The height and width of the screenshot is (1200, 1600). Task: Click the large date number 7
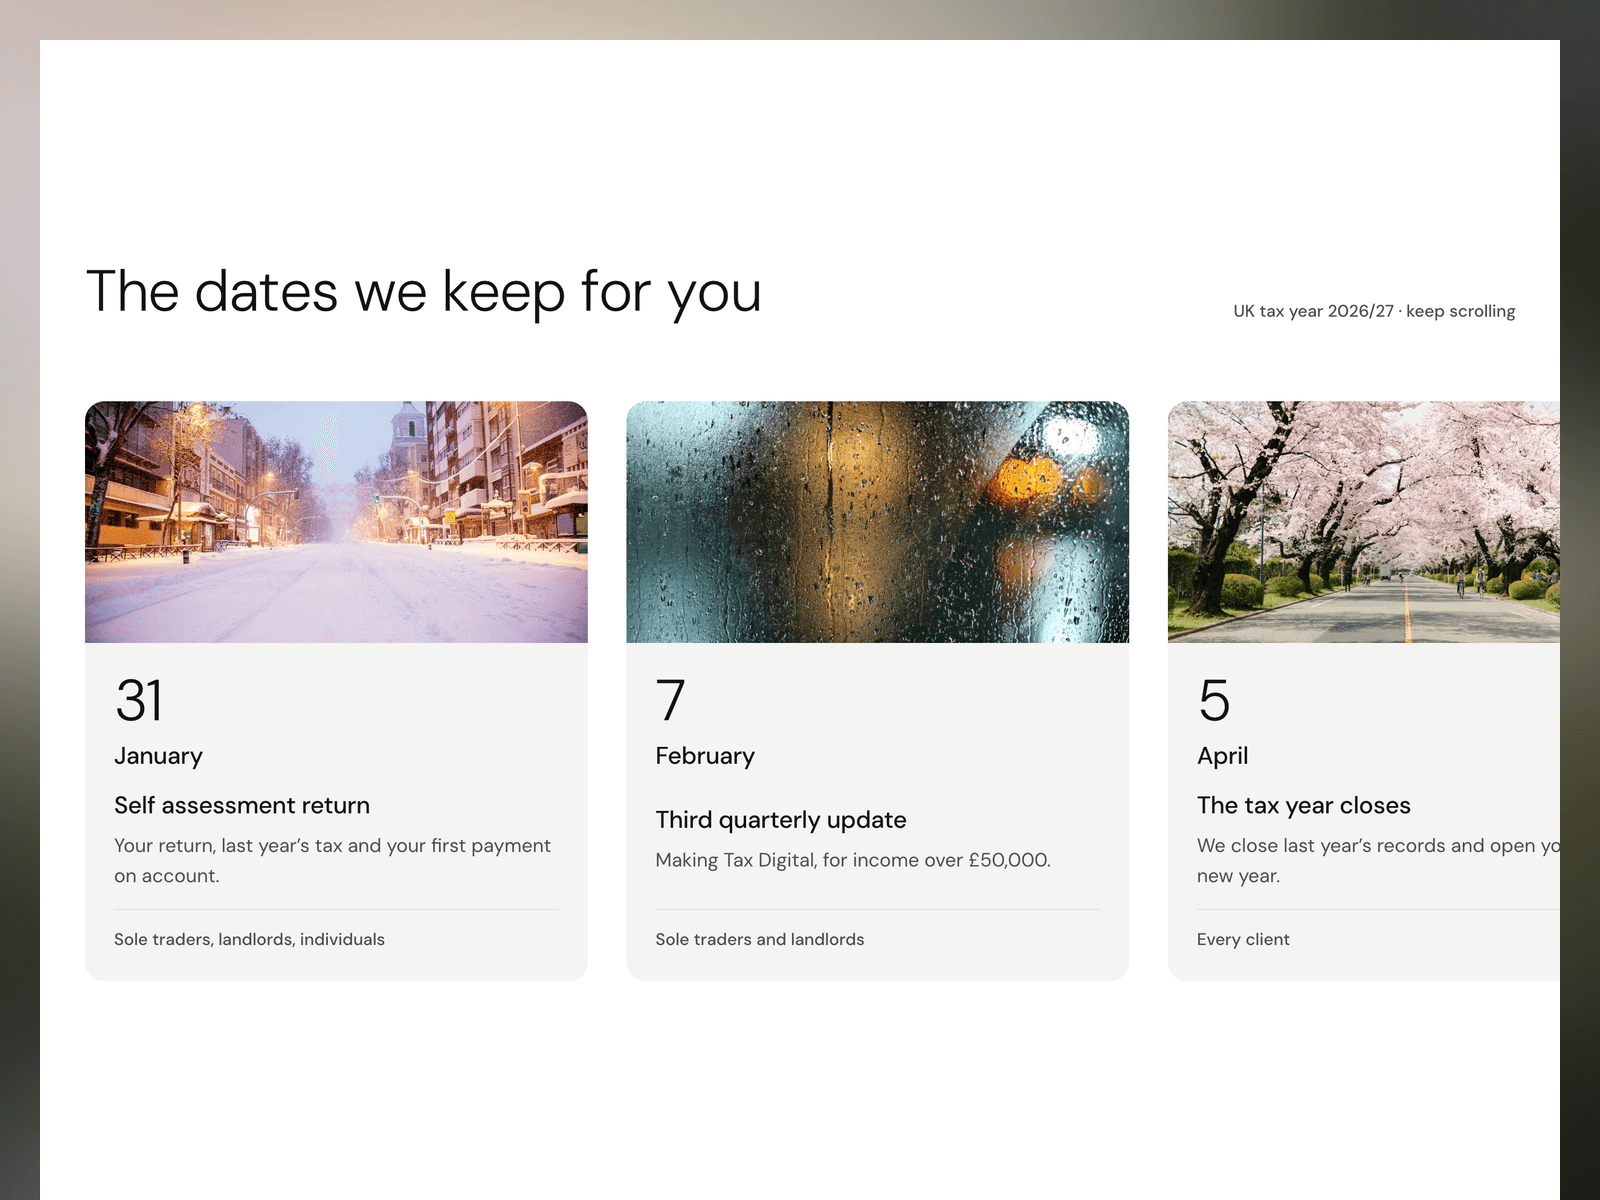(670, 700)
